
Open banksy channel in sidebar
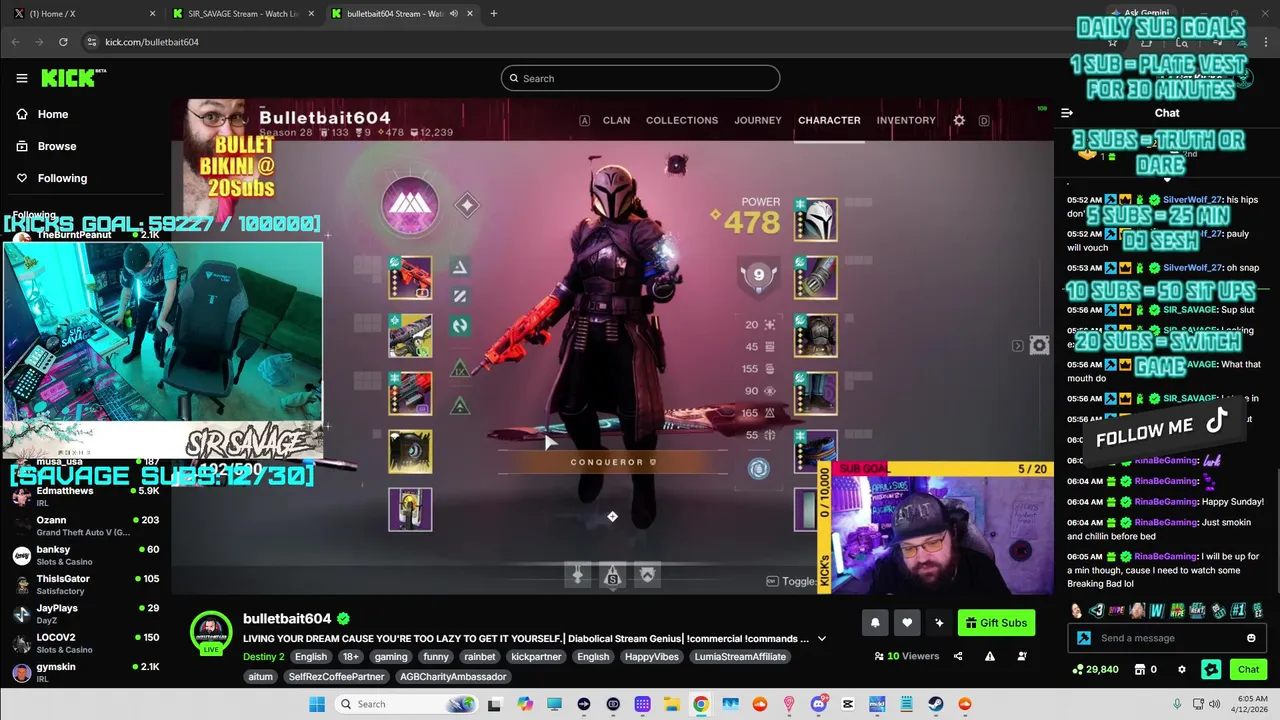coord(86,555)
